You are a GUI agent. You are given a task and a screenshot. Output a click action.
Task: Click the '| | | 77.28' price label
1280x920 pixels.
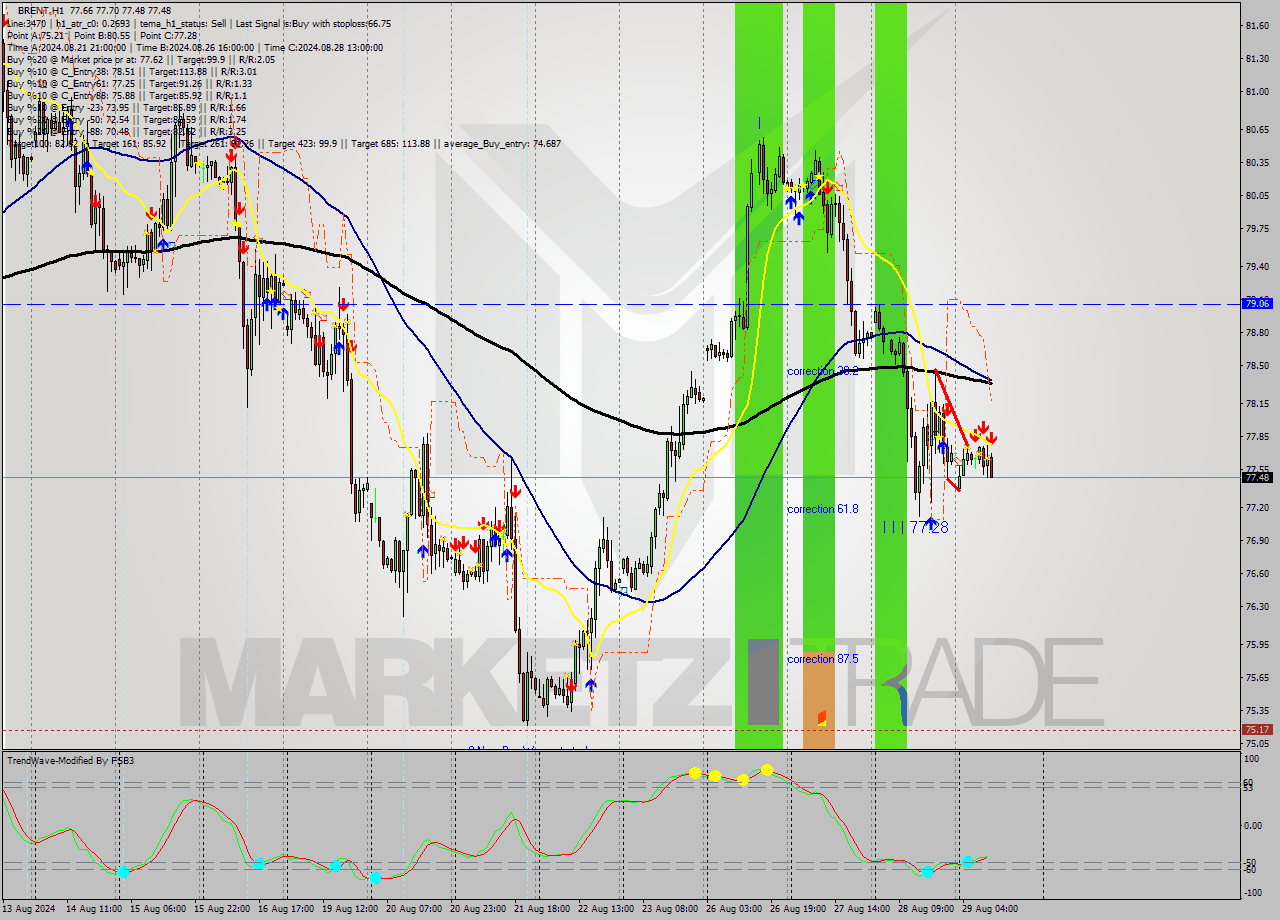[915, 527]
